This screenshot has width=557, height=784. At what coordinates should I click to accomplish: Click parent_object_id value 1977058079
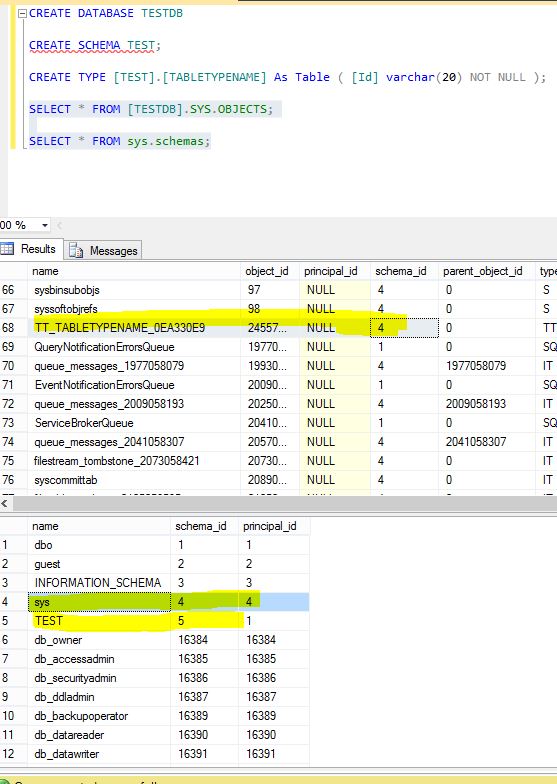pos(486,366)
